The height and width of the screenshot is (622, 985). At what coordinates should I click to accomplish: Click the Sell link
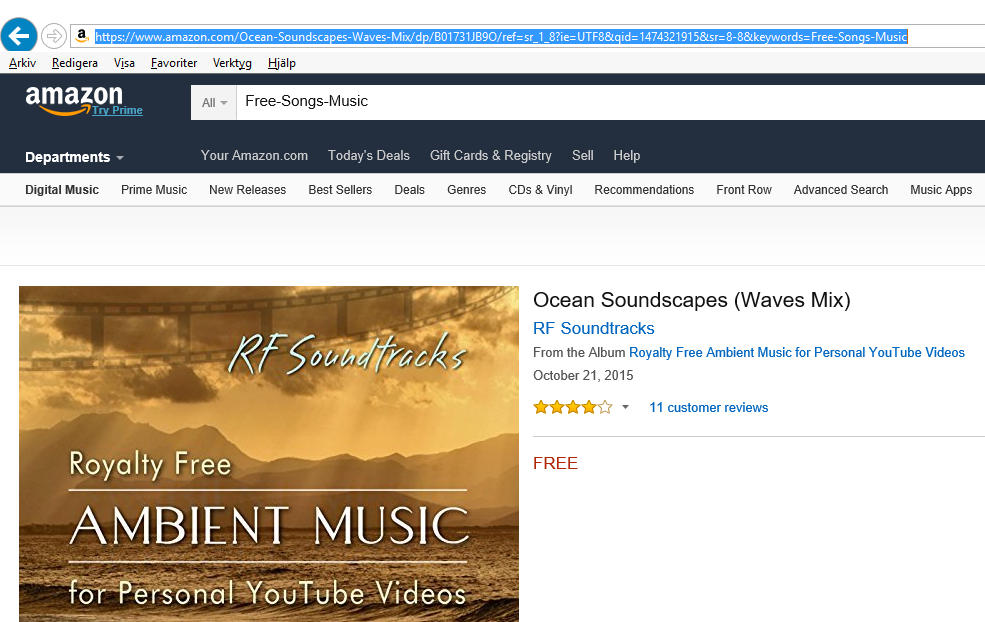tap(582, 155)
